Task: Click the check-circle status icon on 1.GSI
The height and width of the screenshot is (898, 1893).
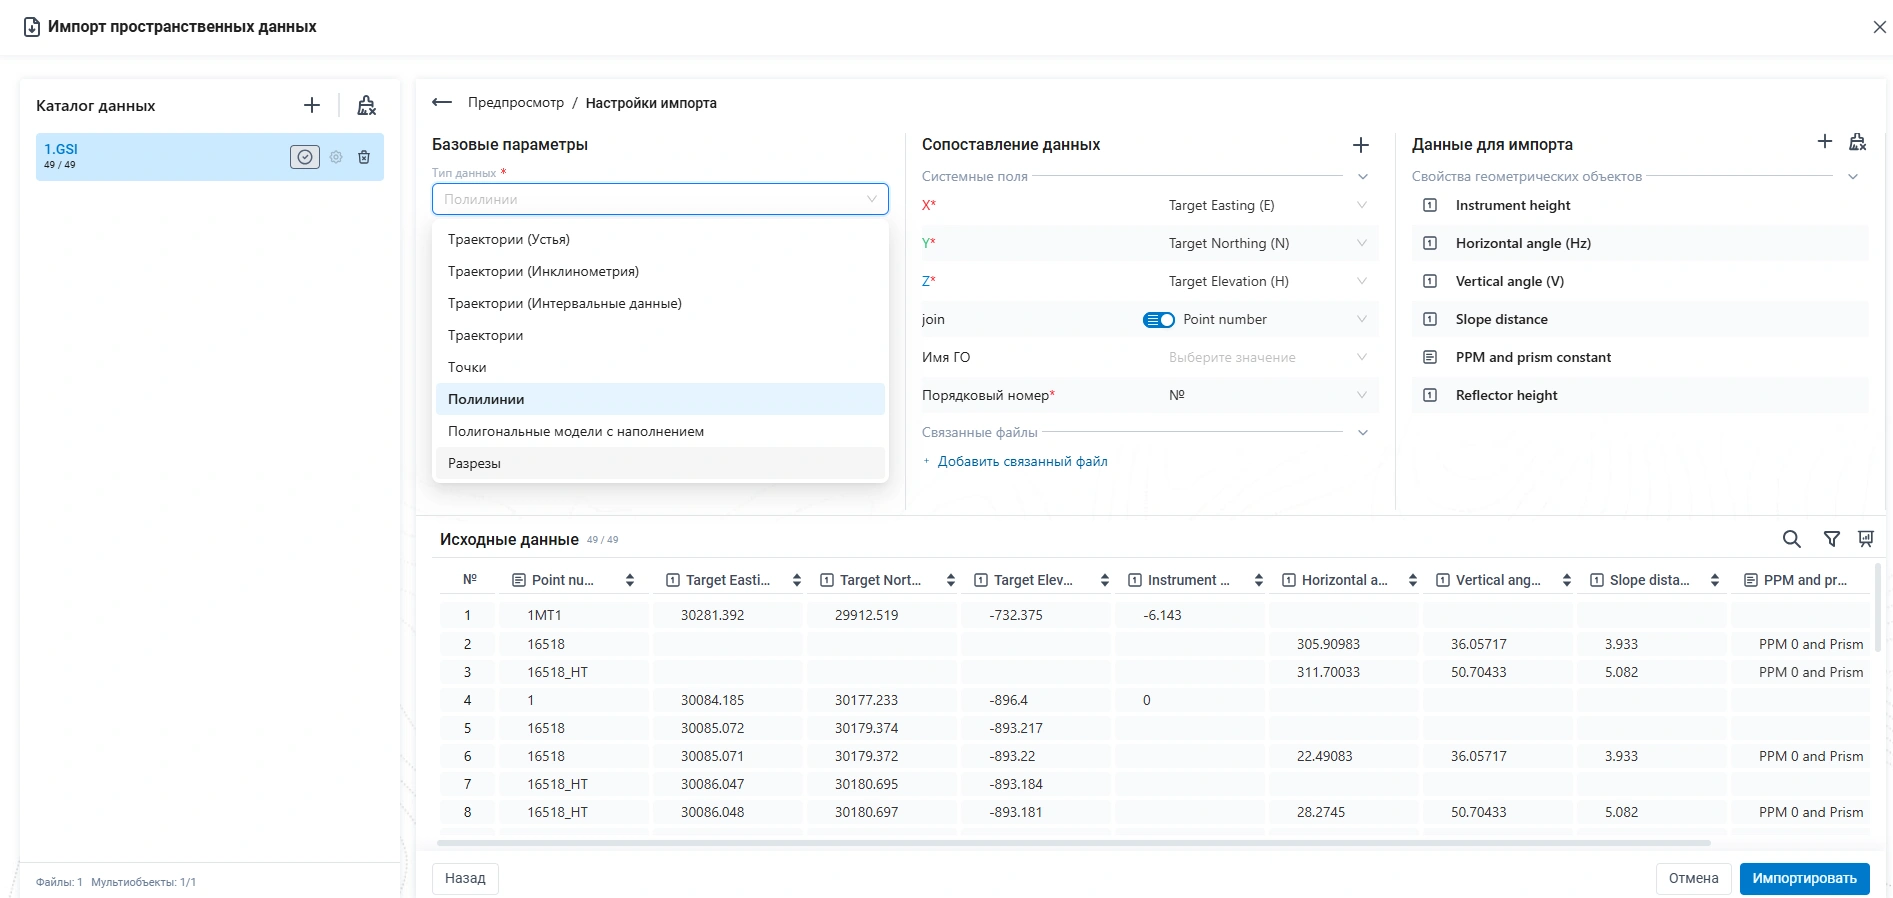Action: (x=305, y=157)
